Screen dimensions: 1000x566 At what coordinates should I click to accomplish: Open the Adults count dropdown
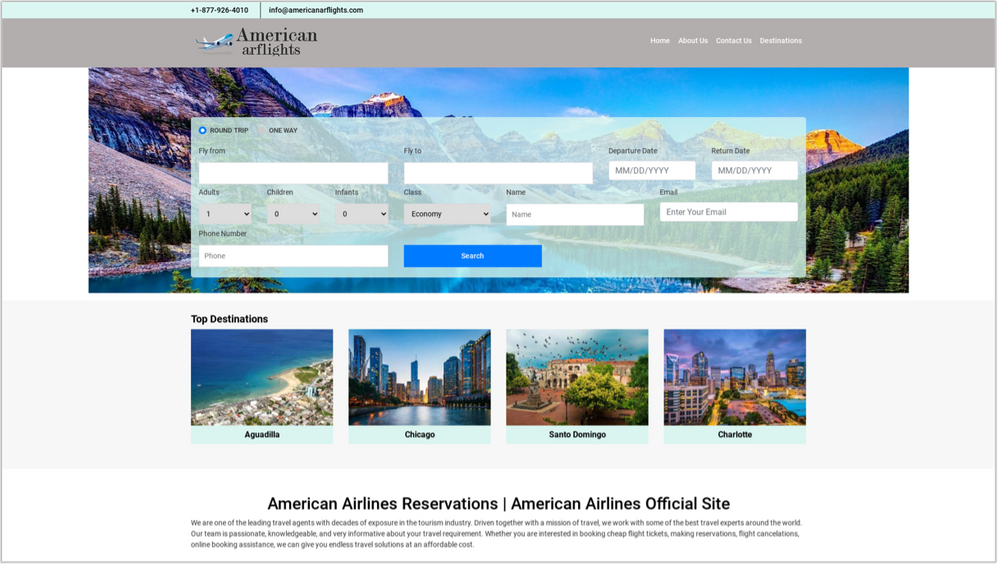(x=225, y=214)
